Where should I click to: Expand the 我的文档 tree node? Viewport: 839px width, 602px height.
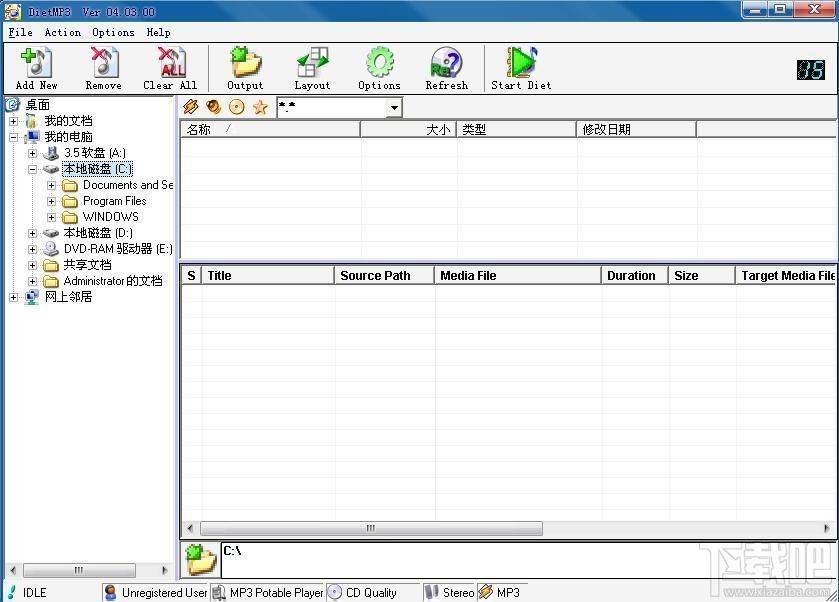(13, 121)
